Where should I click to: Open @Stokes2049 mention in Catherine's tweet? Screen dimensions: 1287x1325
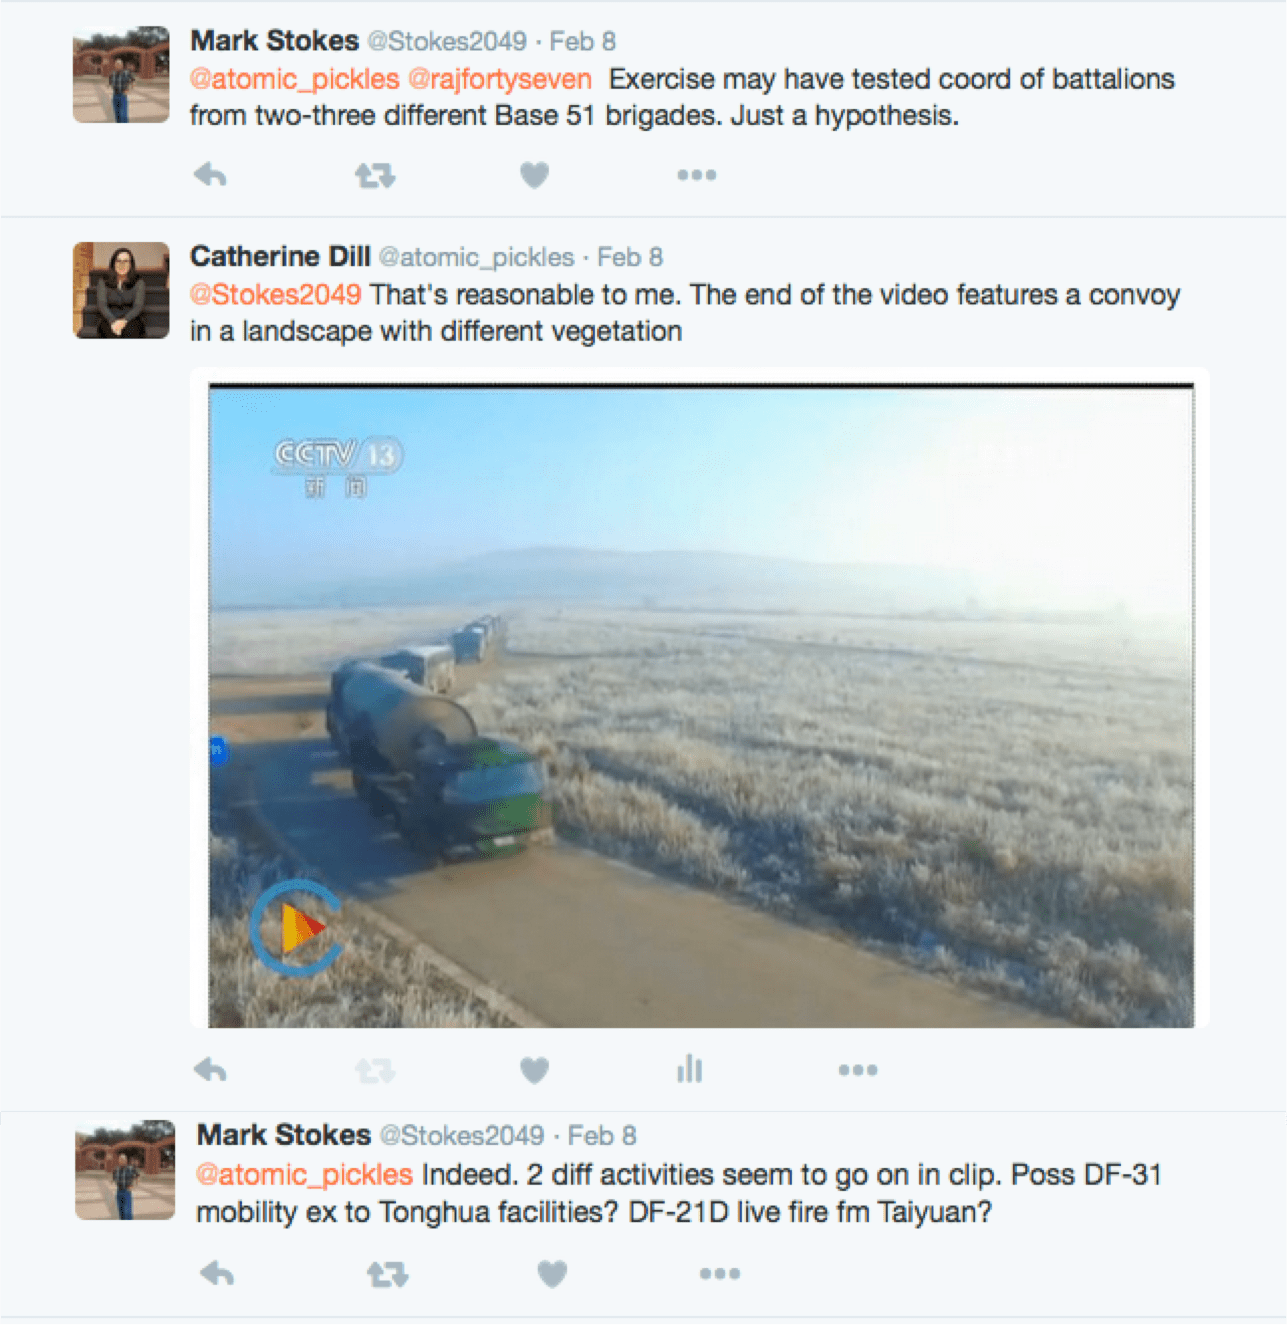(275, 295)
